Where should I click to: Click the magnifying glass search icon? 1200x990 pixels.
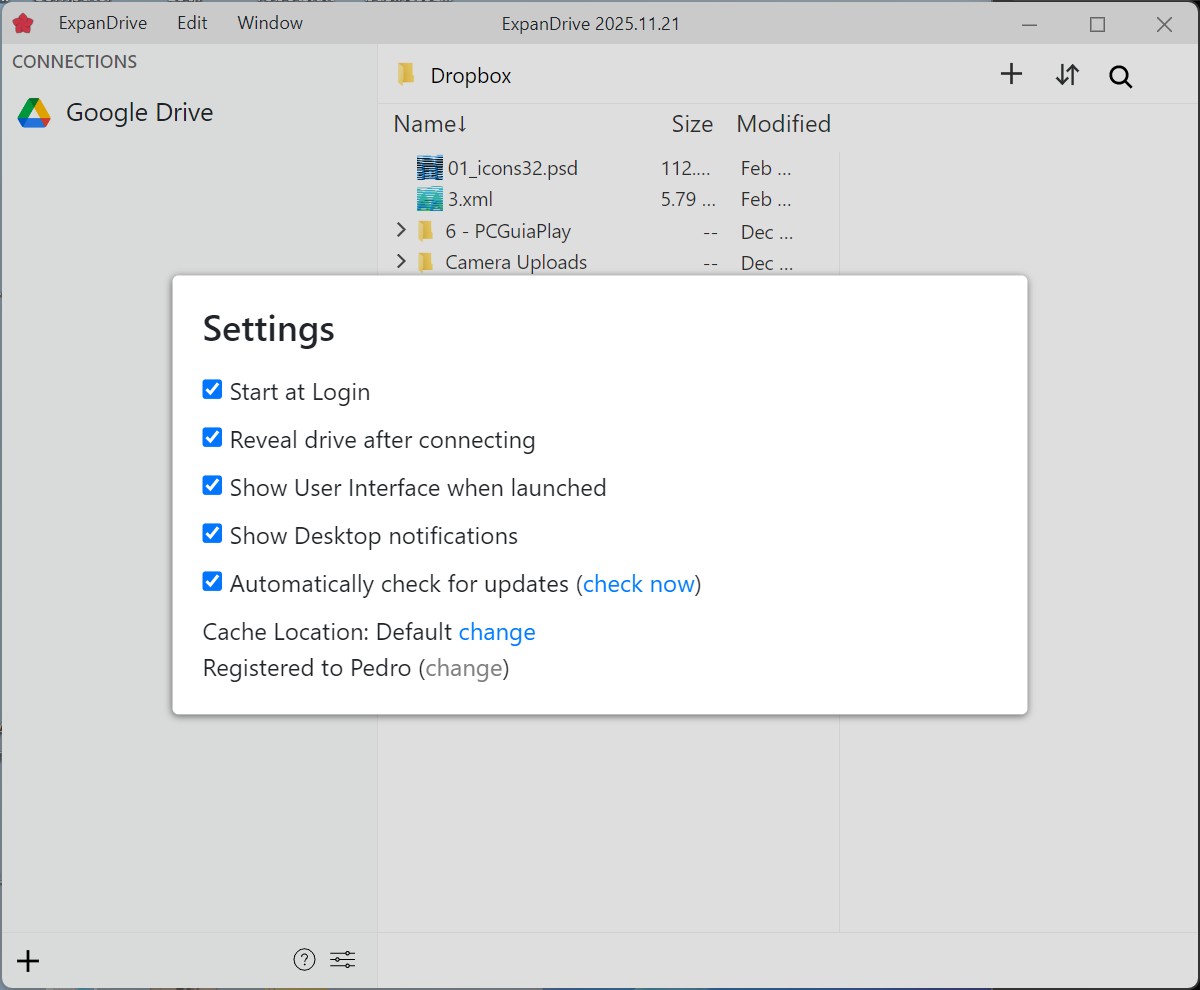click(1120, 76)
